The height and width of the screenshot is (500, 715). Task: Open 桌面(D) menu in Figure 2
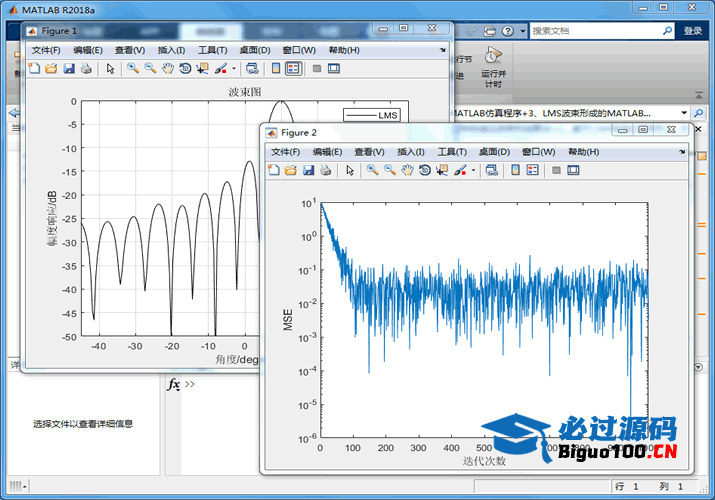pyautogui.click(x=494, y=152)
